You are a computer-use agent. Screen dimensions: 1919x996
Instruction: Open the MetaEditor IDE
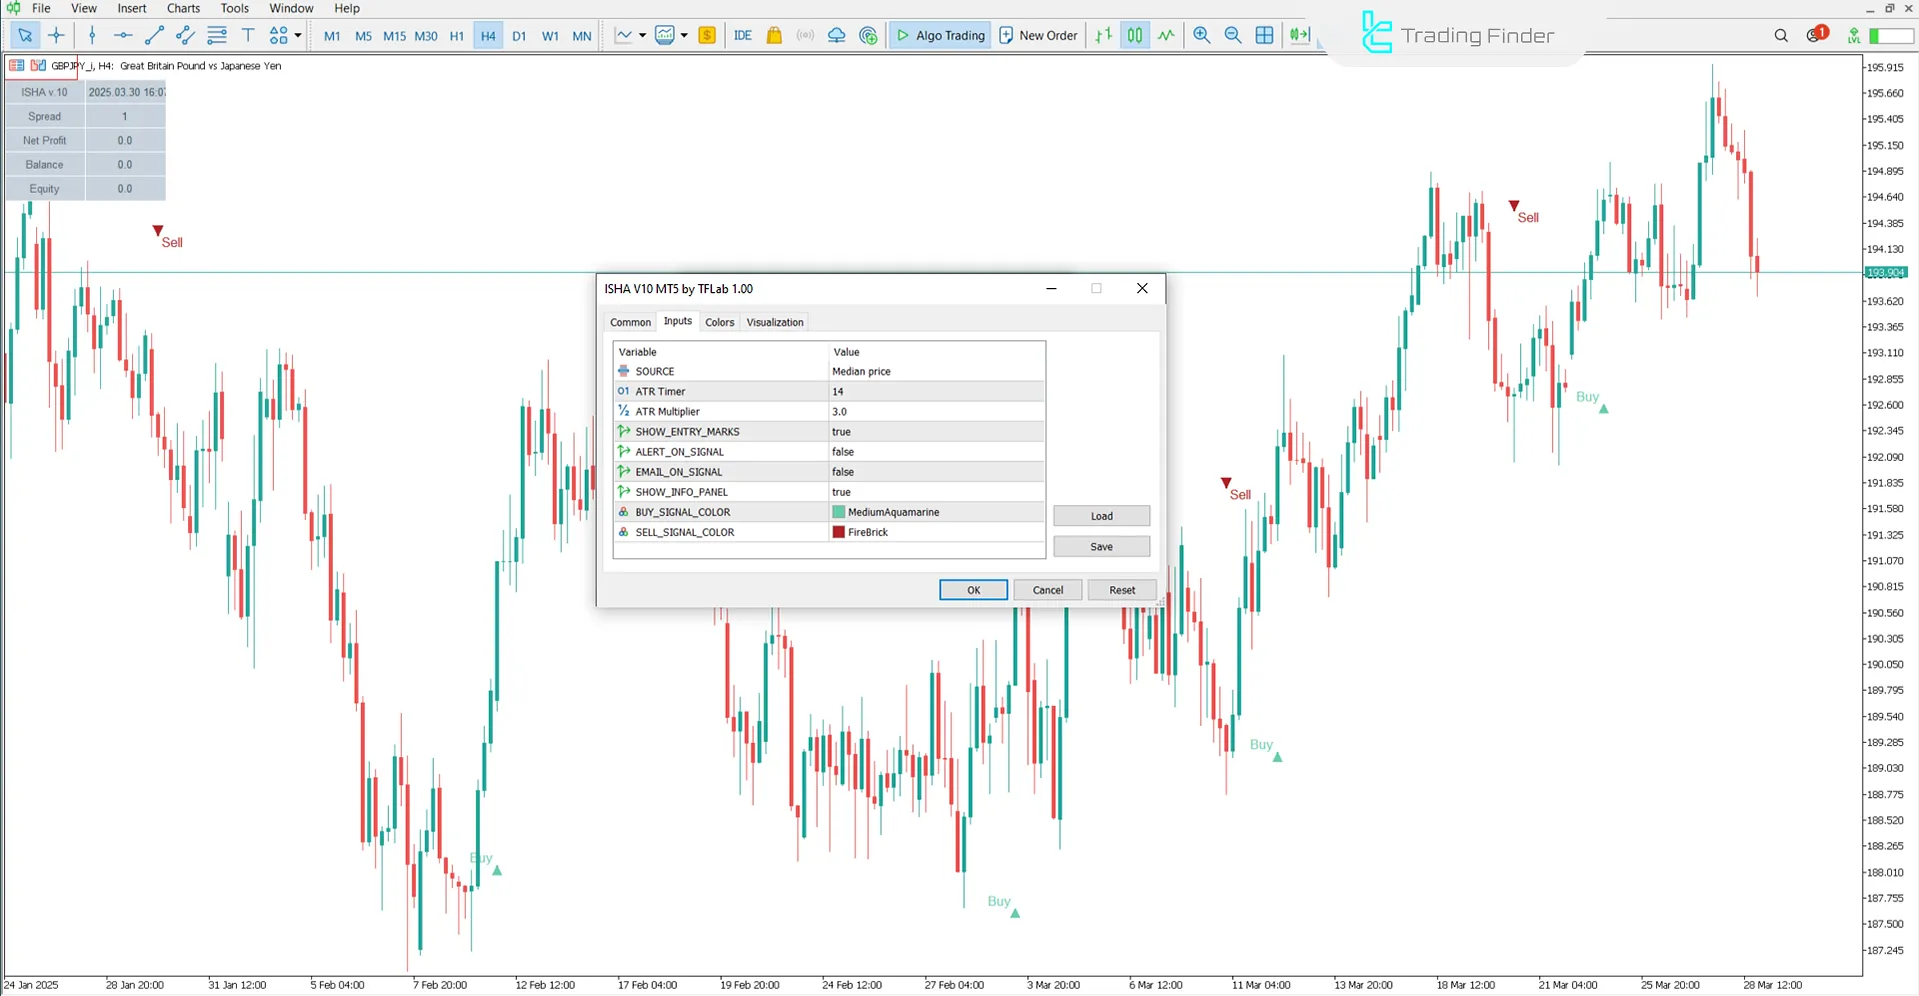click(743, 35)
